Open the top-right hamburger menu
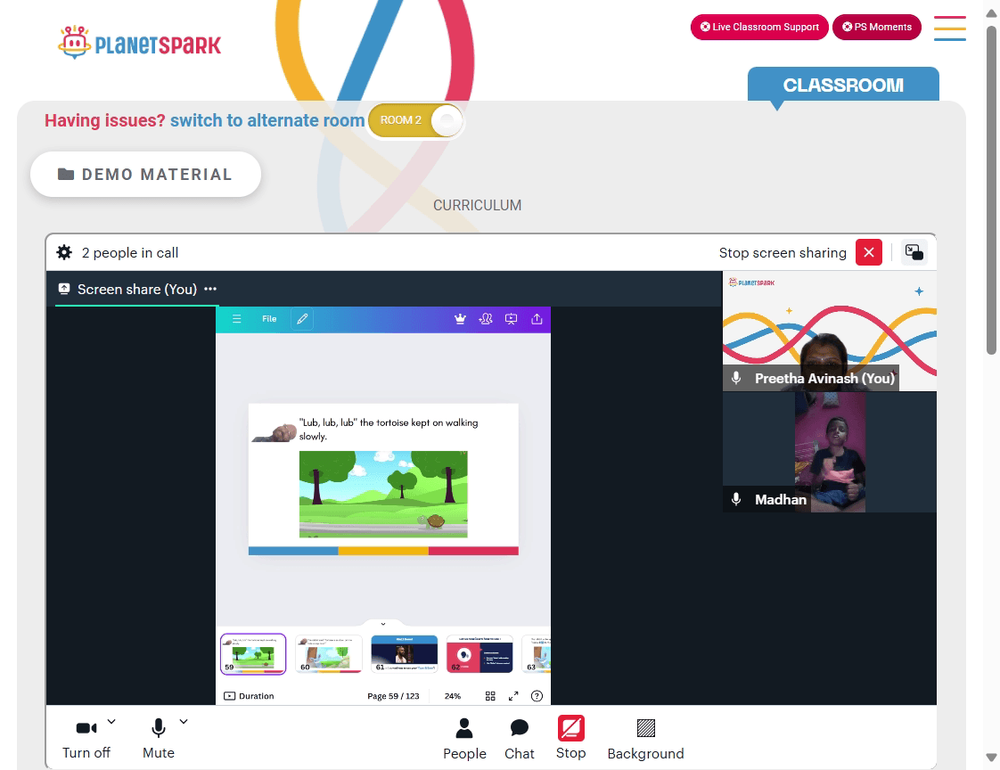The image size is (1000, 770). 950,27
